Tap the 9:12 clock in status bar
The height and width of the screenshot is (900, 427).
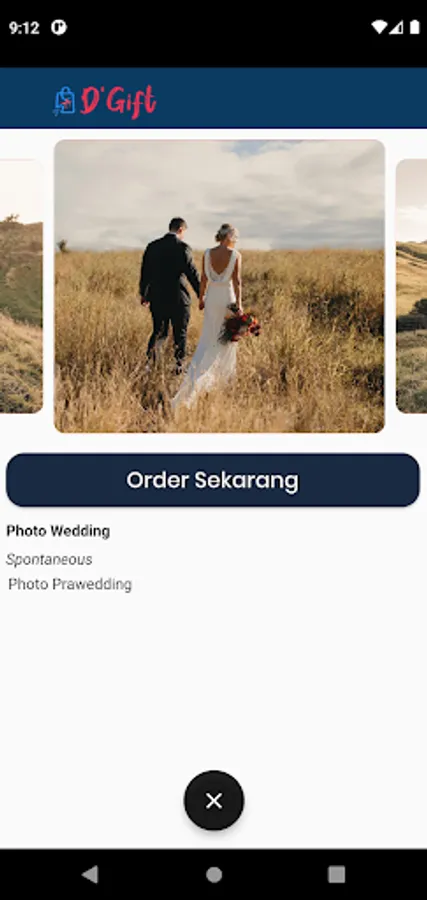click(24, 27)
